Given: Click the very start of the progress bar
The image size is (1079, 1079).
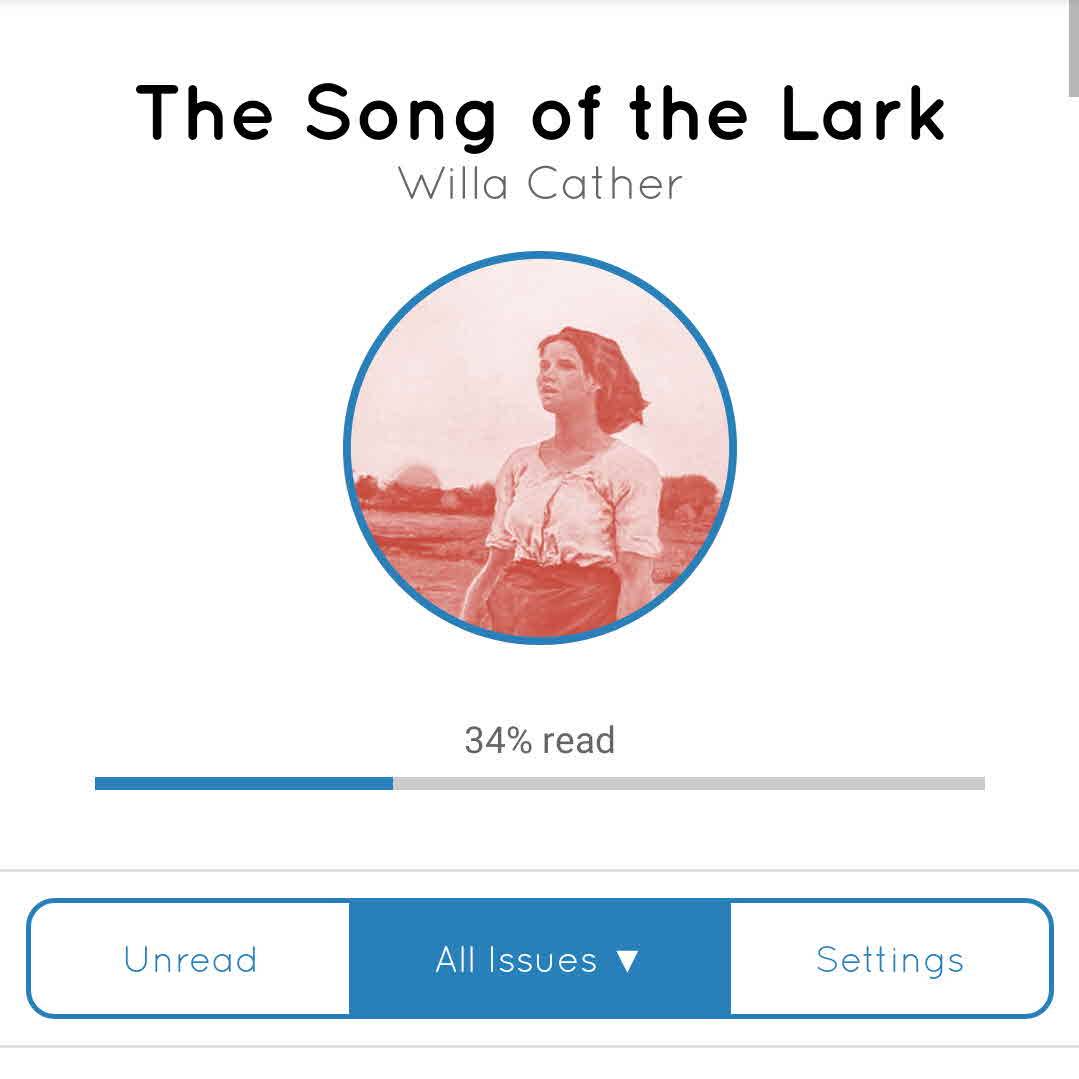Looking at the screenshot, I should [98, 783].
